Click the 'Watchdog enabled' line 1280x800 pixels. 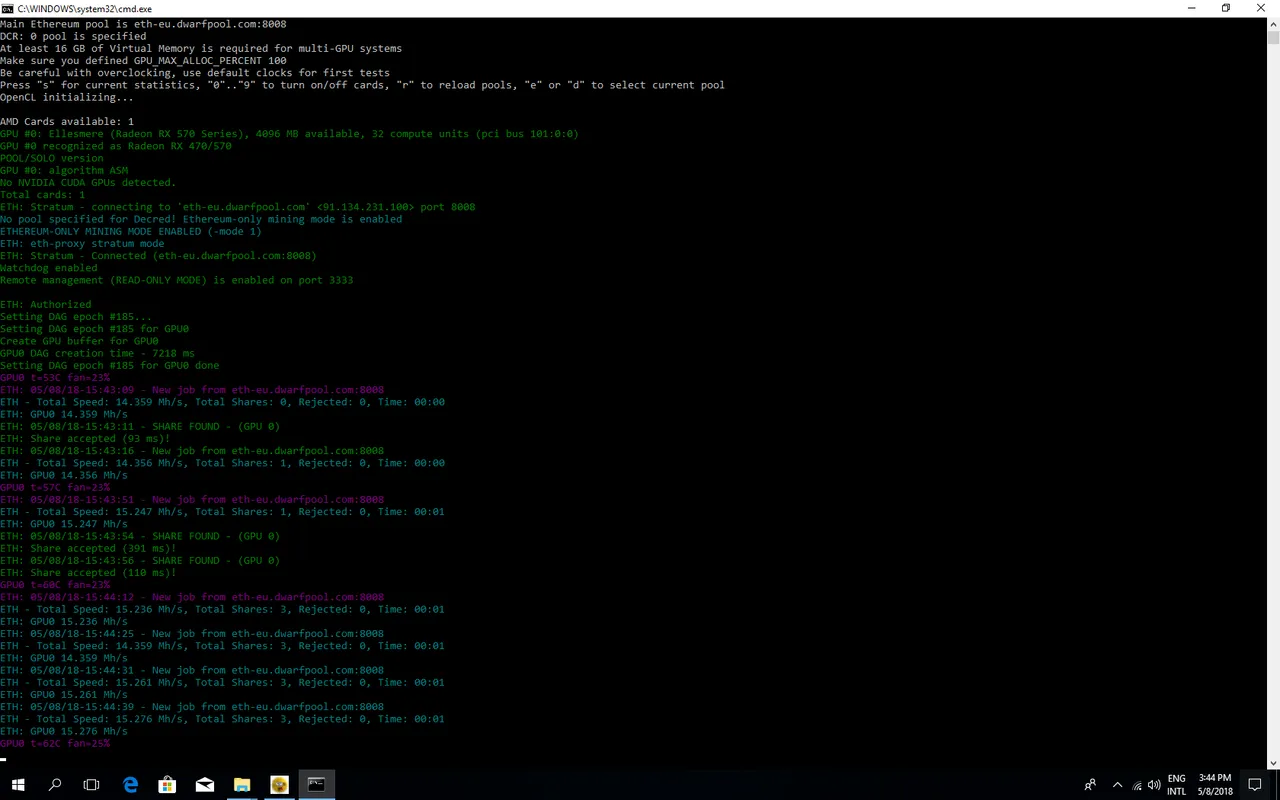click(49, 268)
